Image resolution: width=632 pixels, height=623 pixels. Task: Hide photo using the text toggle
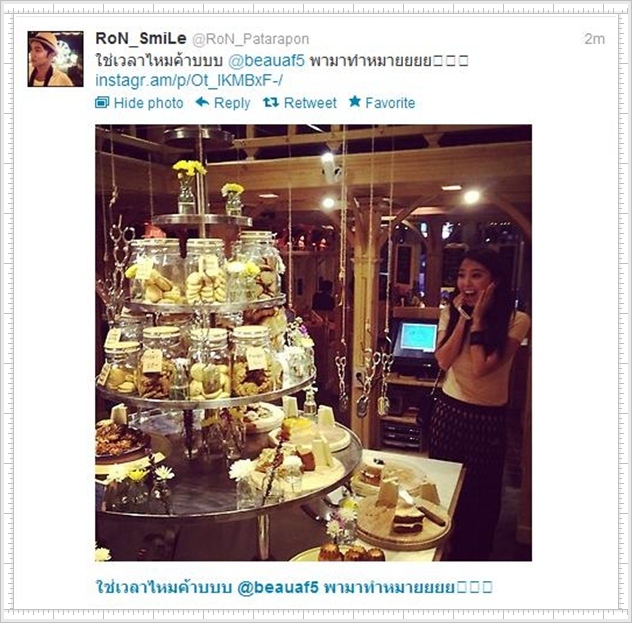pos(148,103)
